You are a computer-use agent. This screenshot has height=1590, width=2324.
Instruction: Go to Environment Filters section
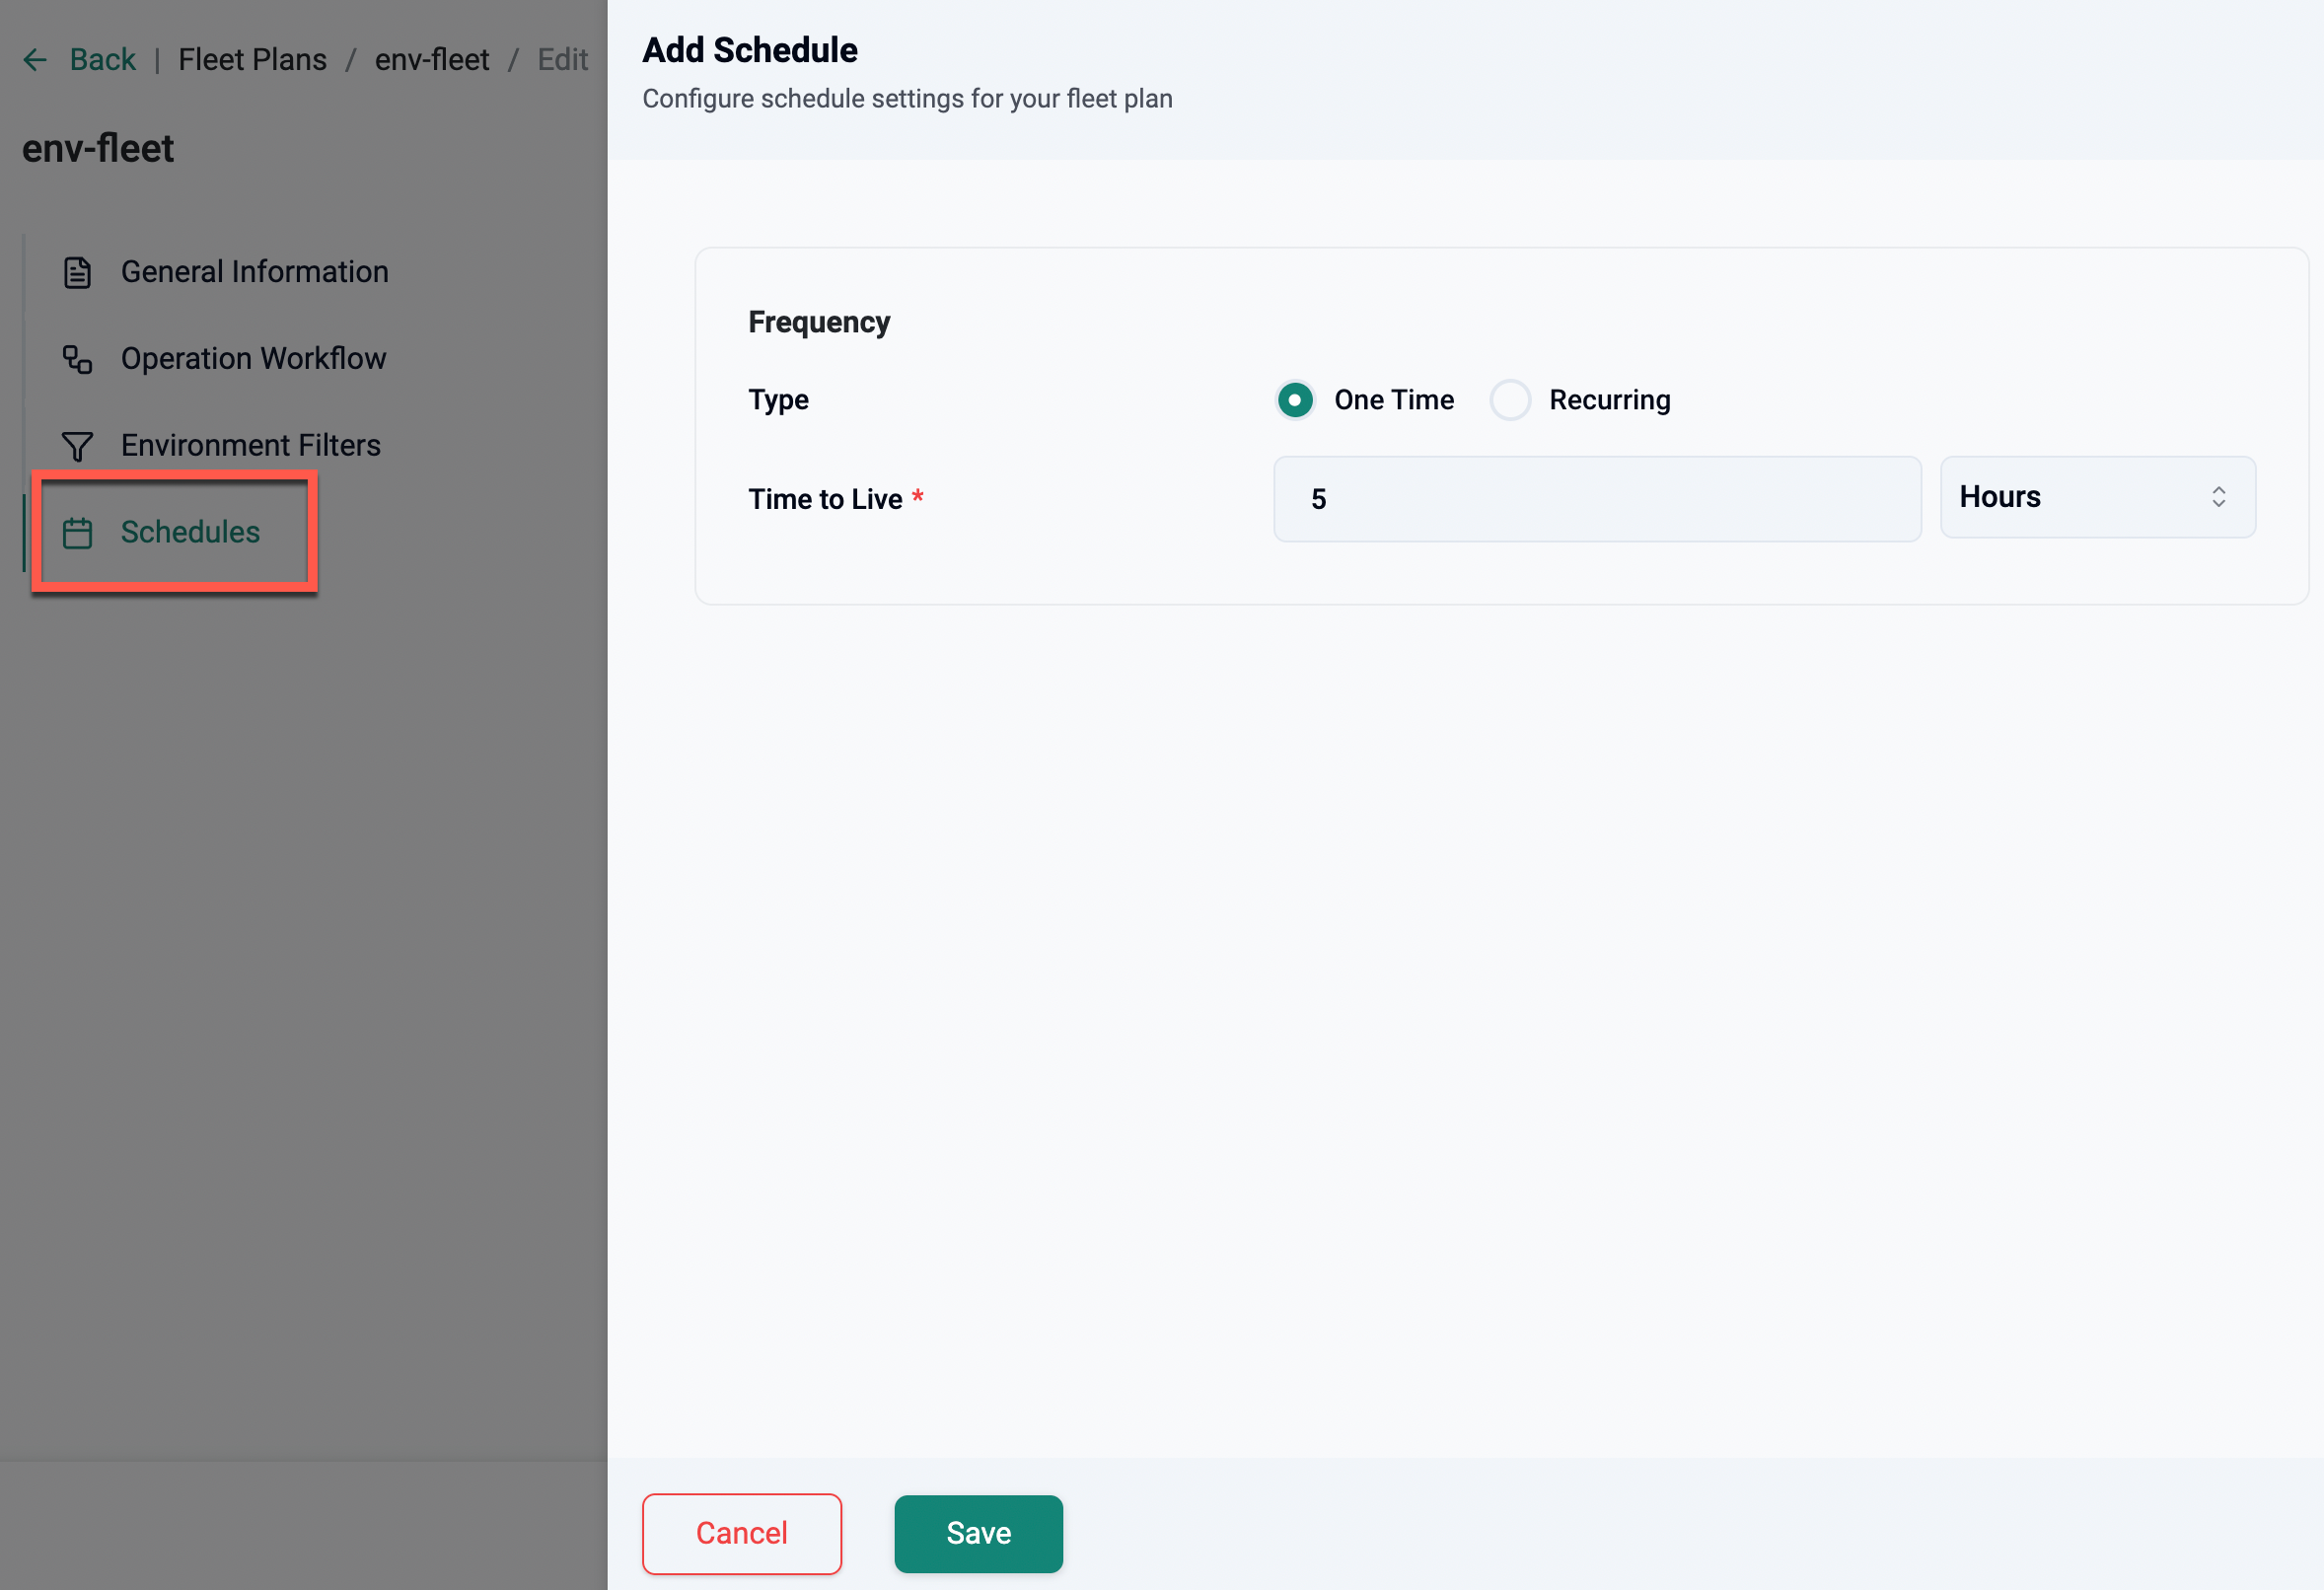tap(250, 446)
